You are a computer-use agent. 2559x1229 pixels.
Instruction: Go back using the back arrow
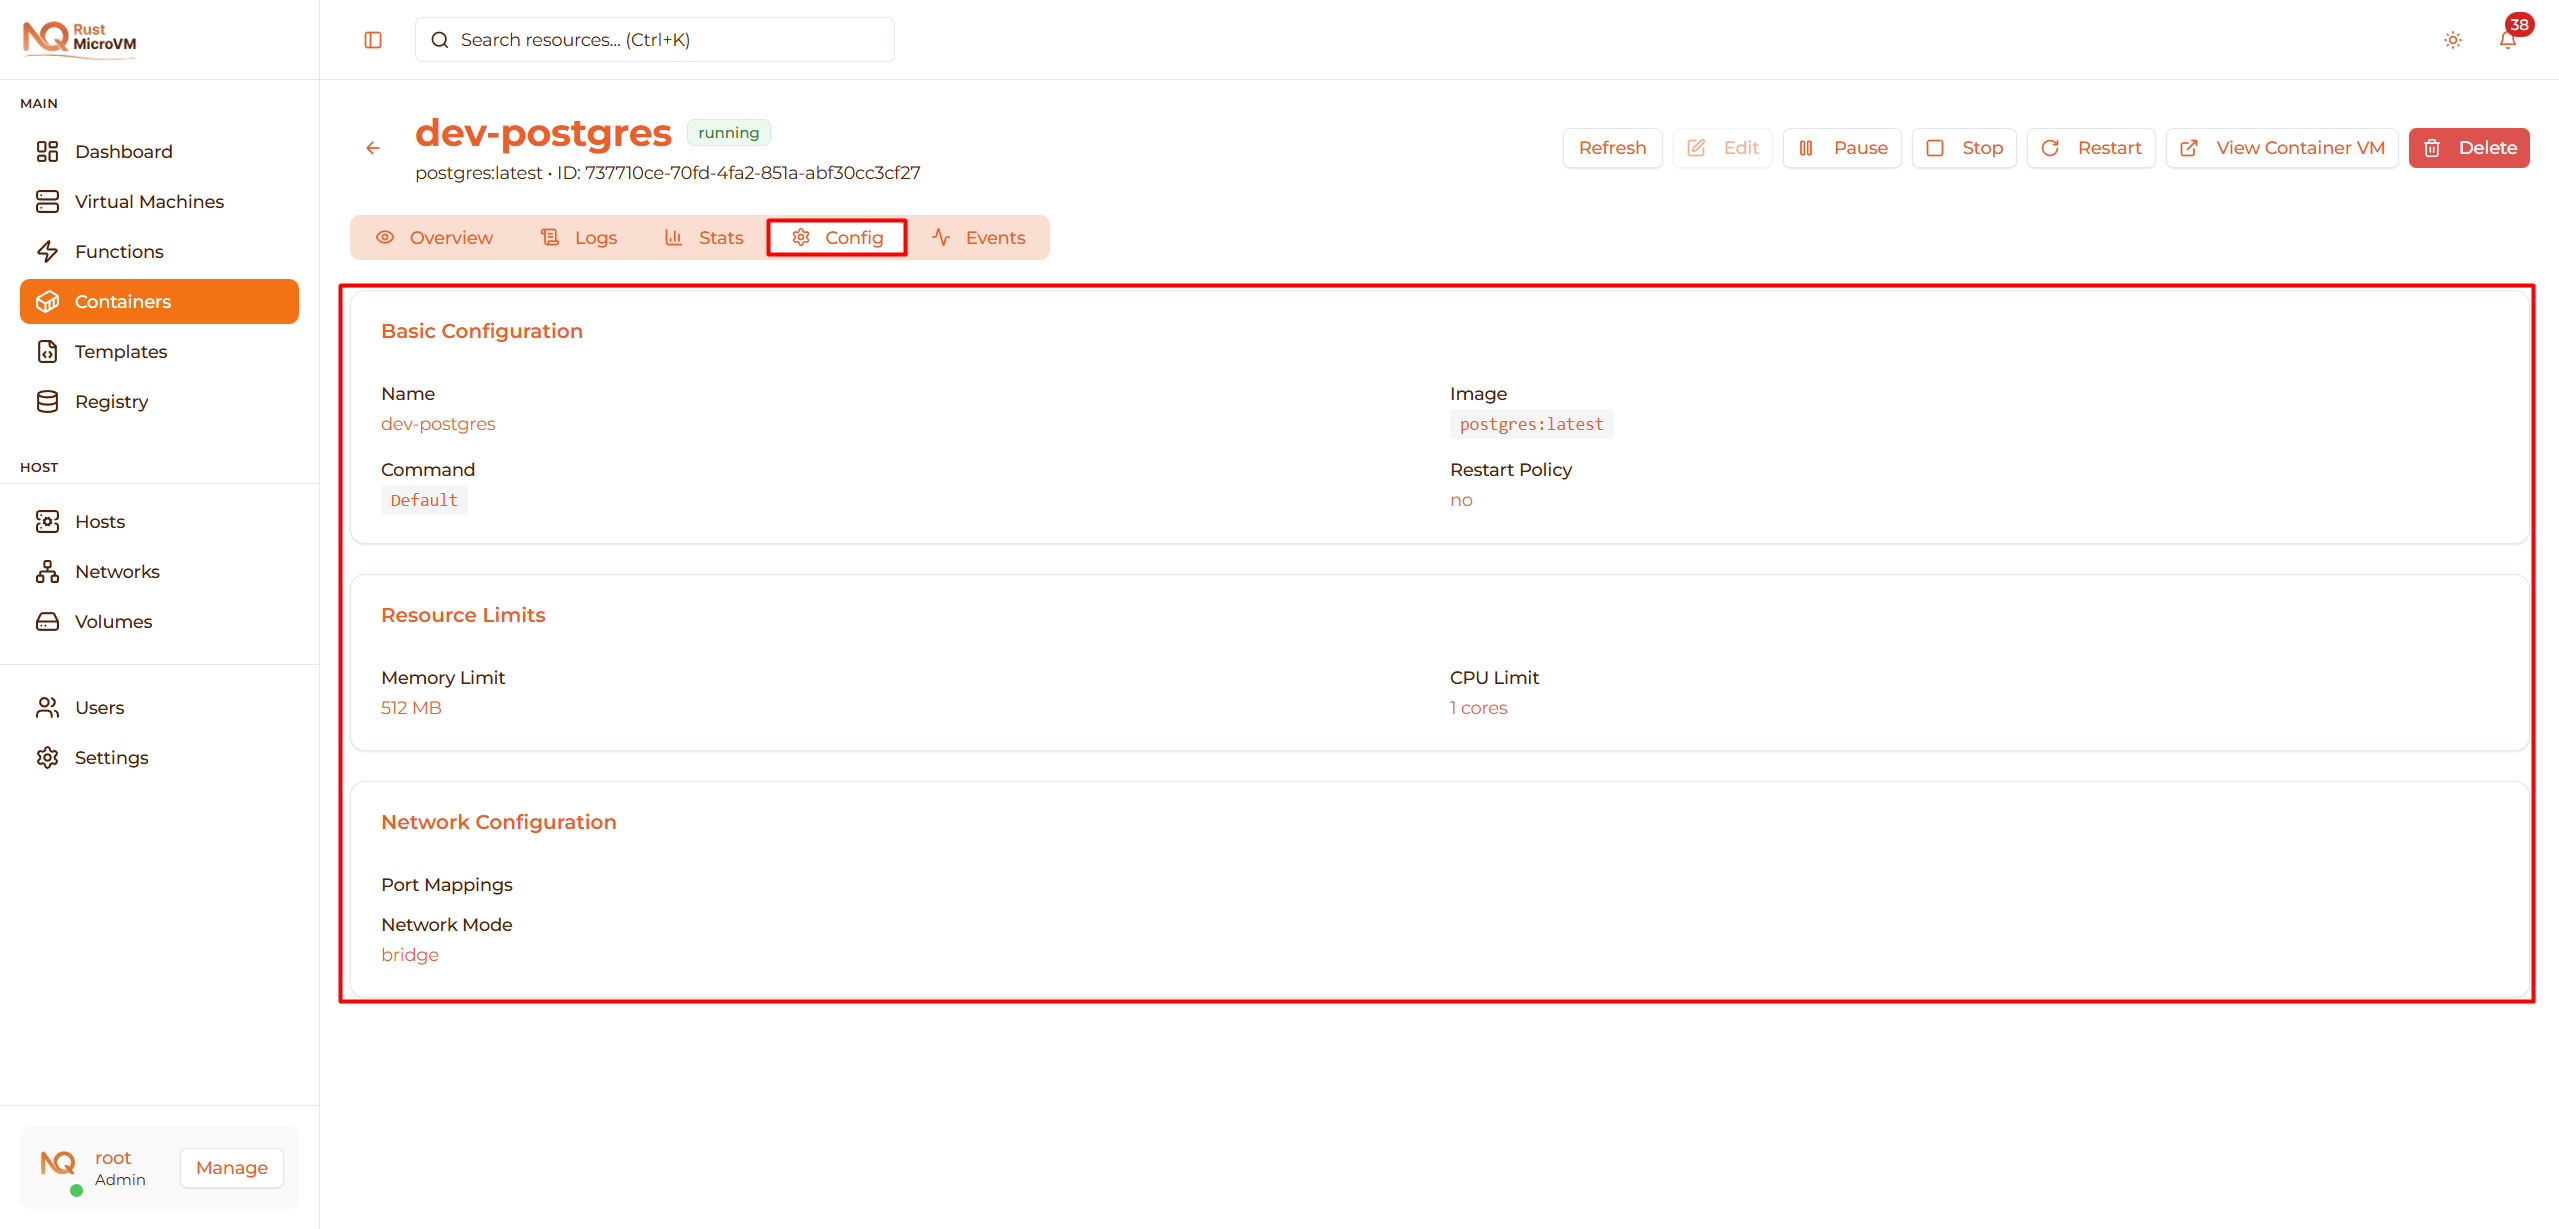pyautogui.click(x=373, y=147)
